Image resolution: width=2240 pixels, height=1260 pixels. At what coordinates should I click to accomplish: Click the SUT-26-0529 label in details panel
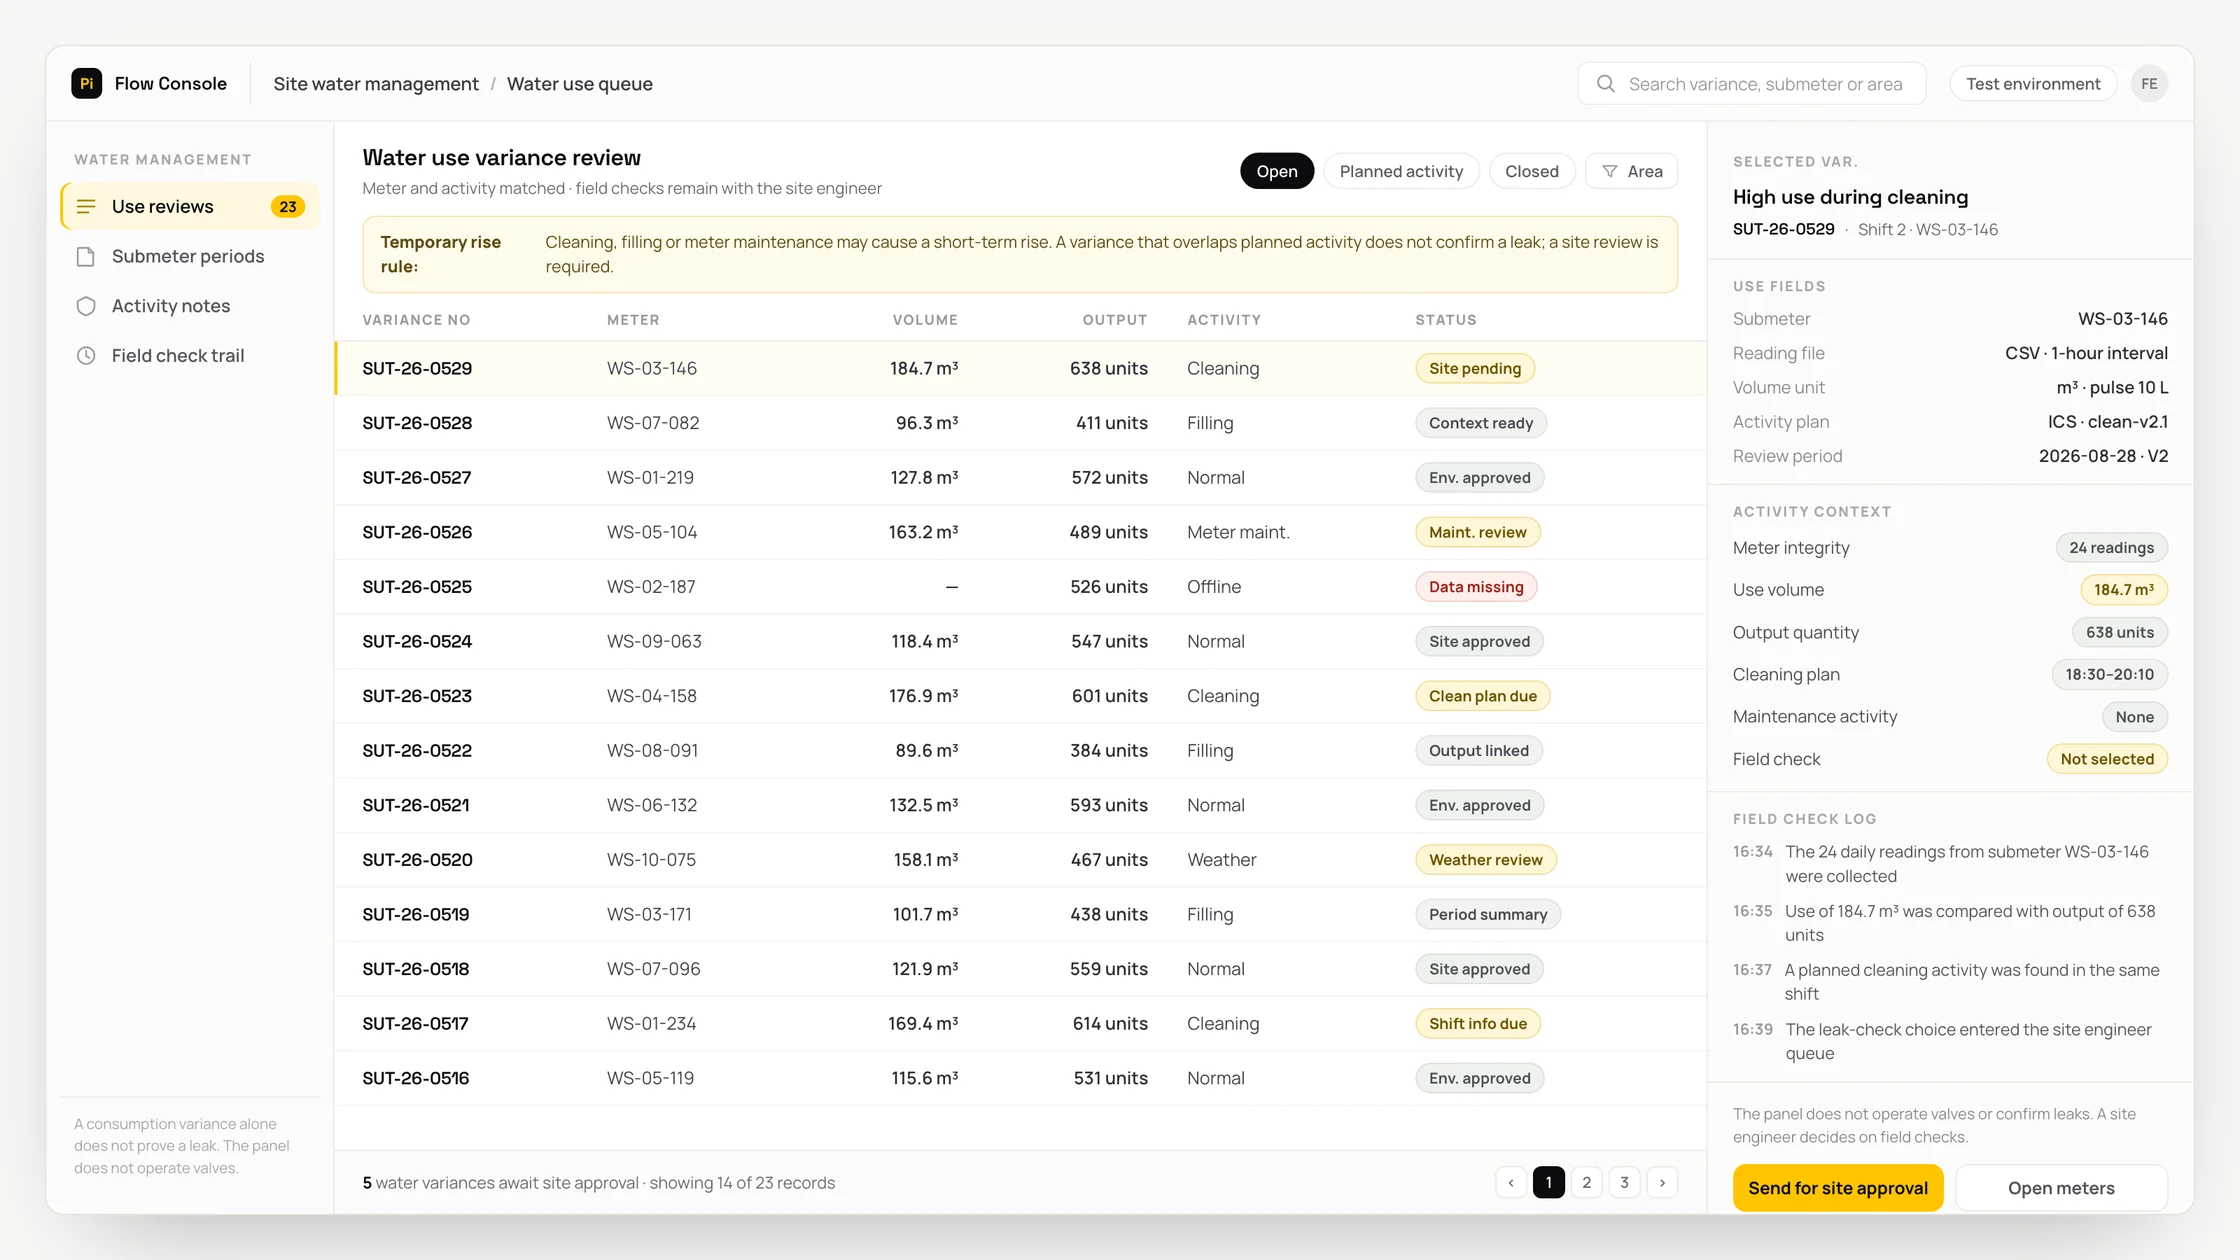coord(1783,229)
